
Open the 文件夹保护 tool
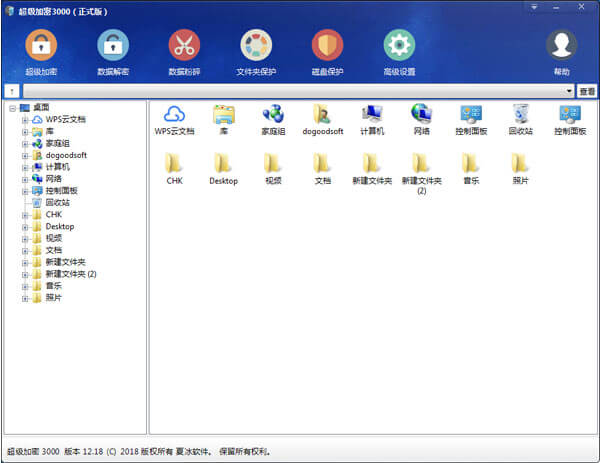tap(256, 52)
